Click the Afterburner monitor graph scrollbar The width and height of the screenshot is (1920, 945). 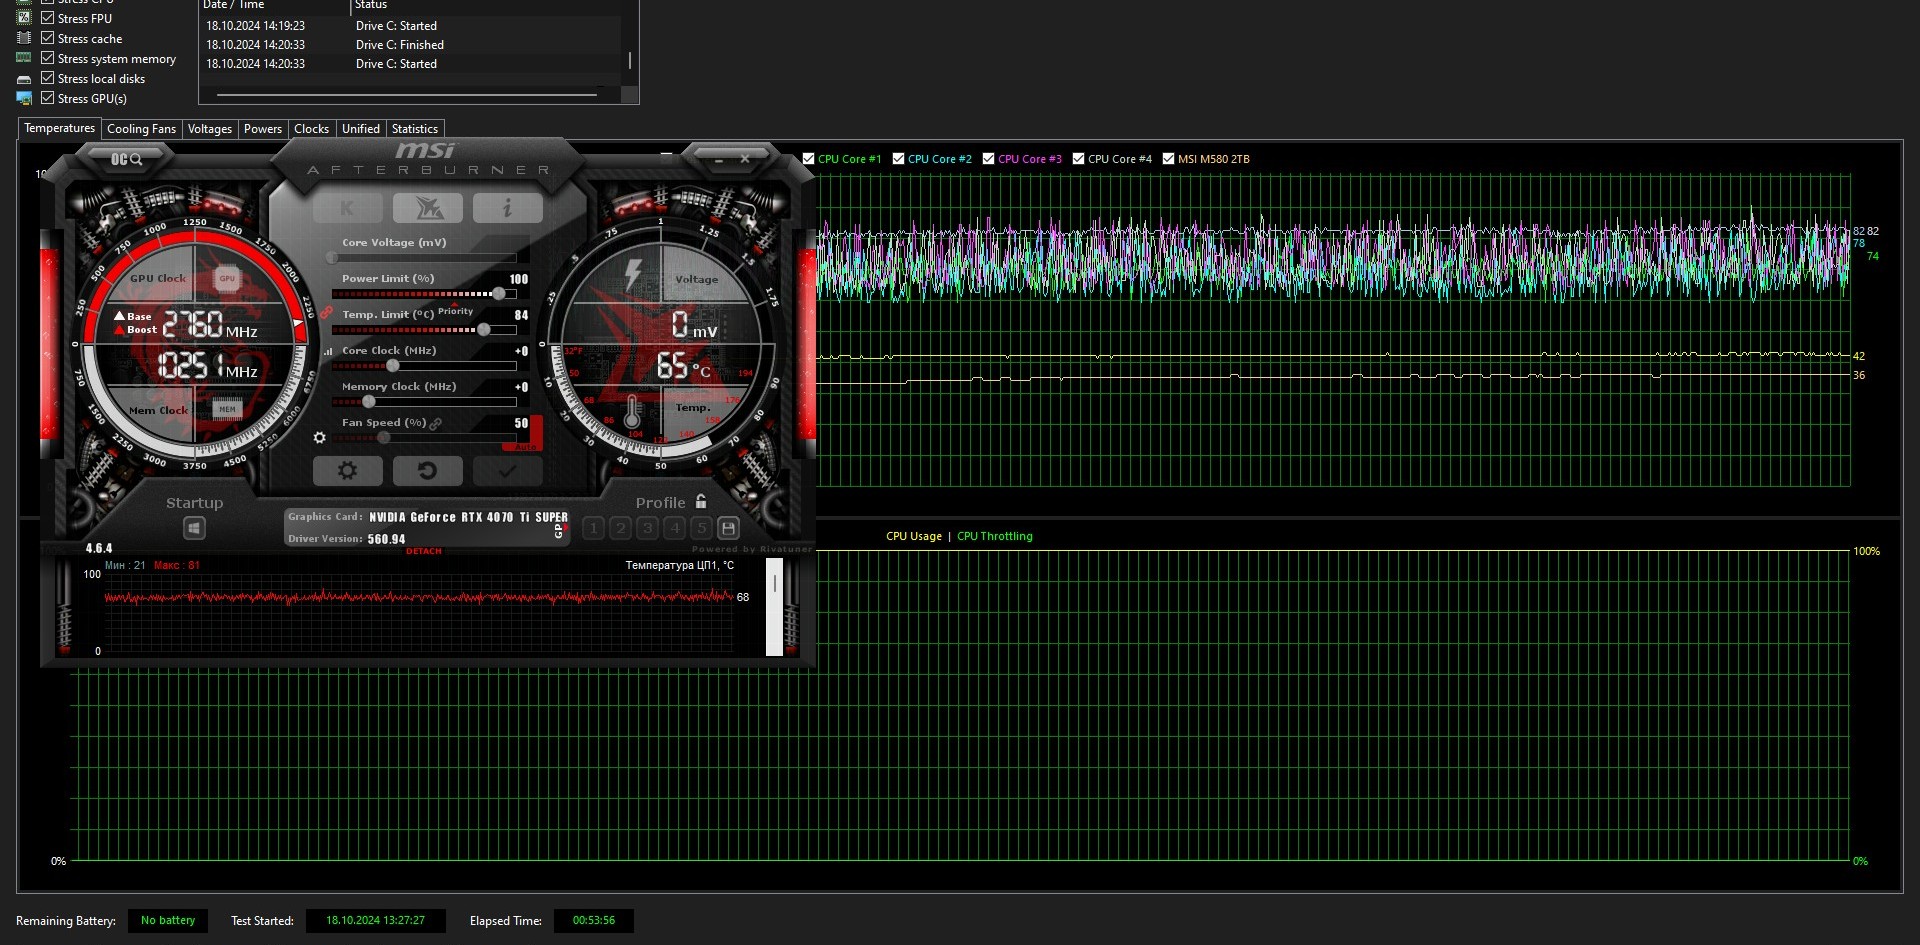pyautogui.click(x=774, y=607)
